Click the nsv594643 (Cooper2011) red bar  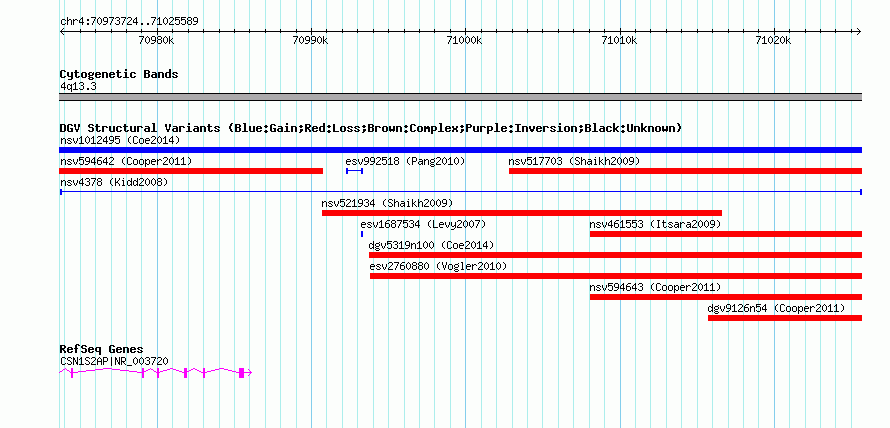tap(725, 297)
